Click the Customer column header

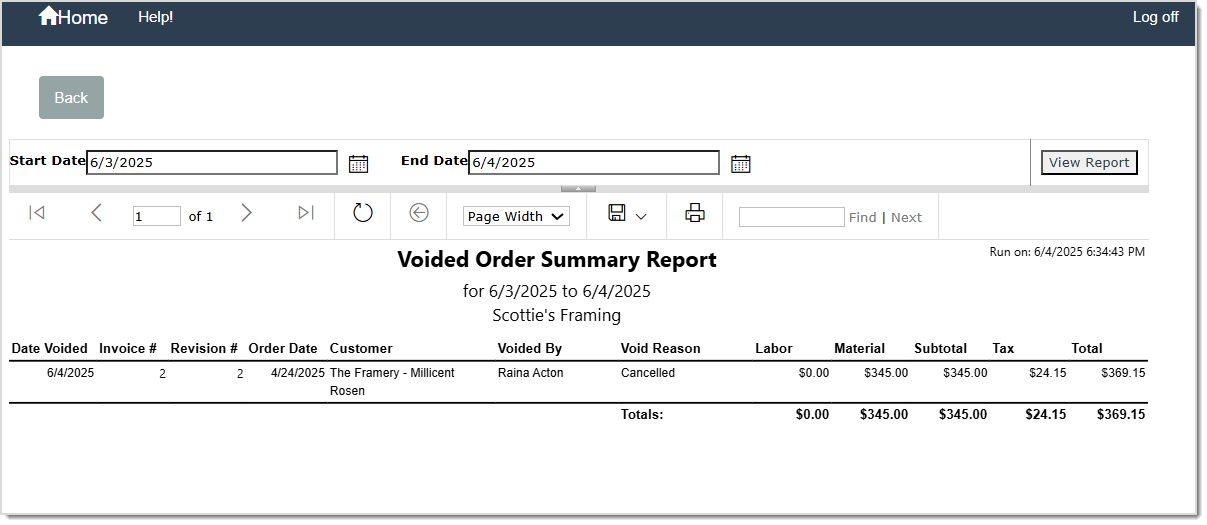click(x=361, y=348)
